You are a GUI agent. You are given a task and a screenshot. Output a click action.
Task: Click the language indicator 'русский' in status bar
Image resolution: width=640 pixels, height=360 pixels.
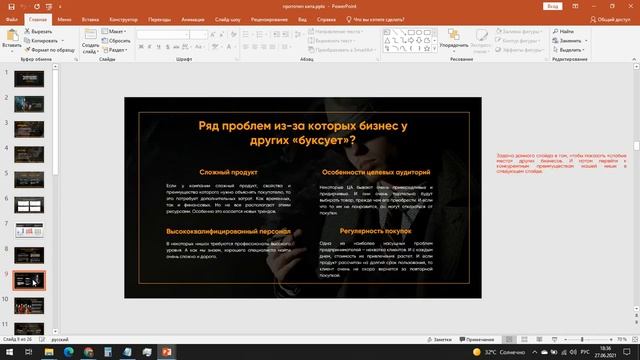click(60, 340)
